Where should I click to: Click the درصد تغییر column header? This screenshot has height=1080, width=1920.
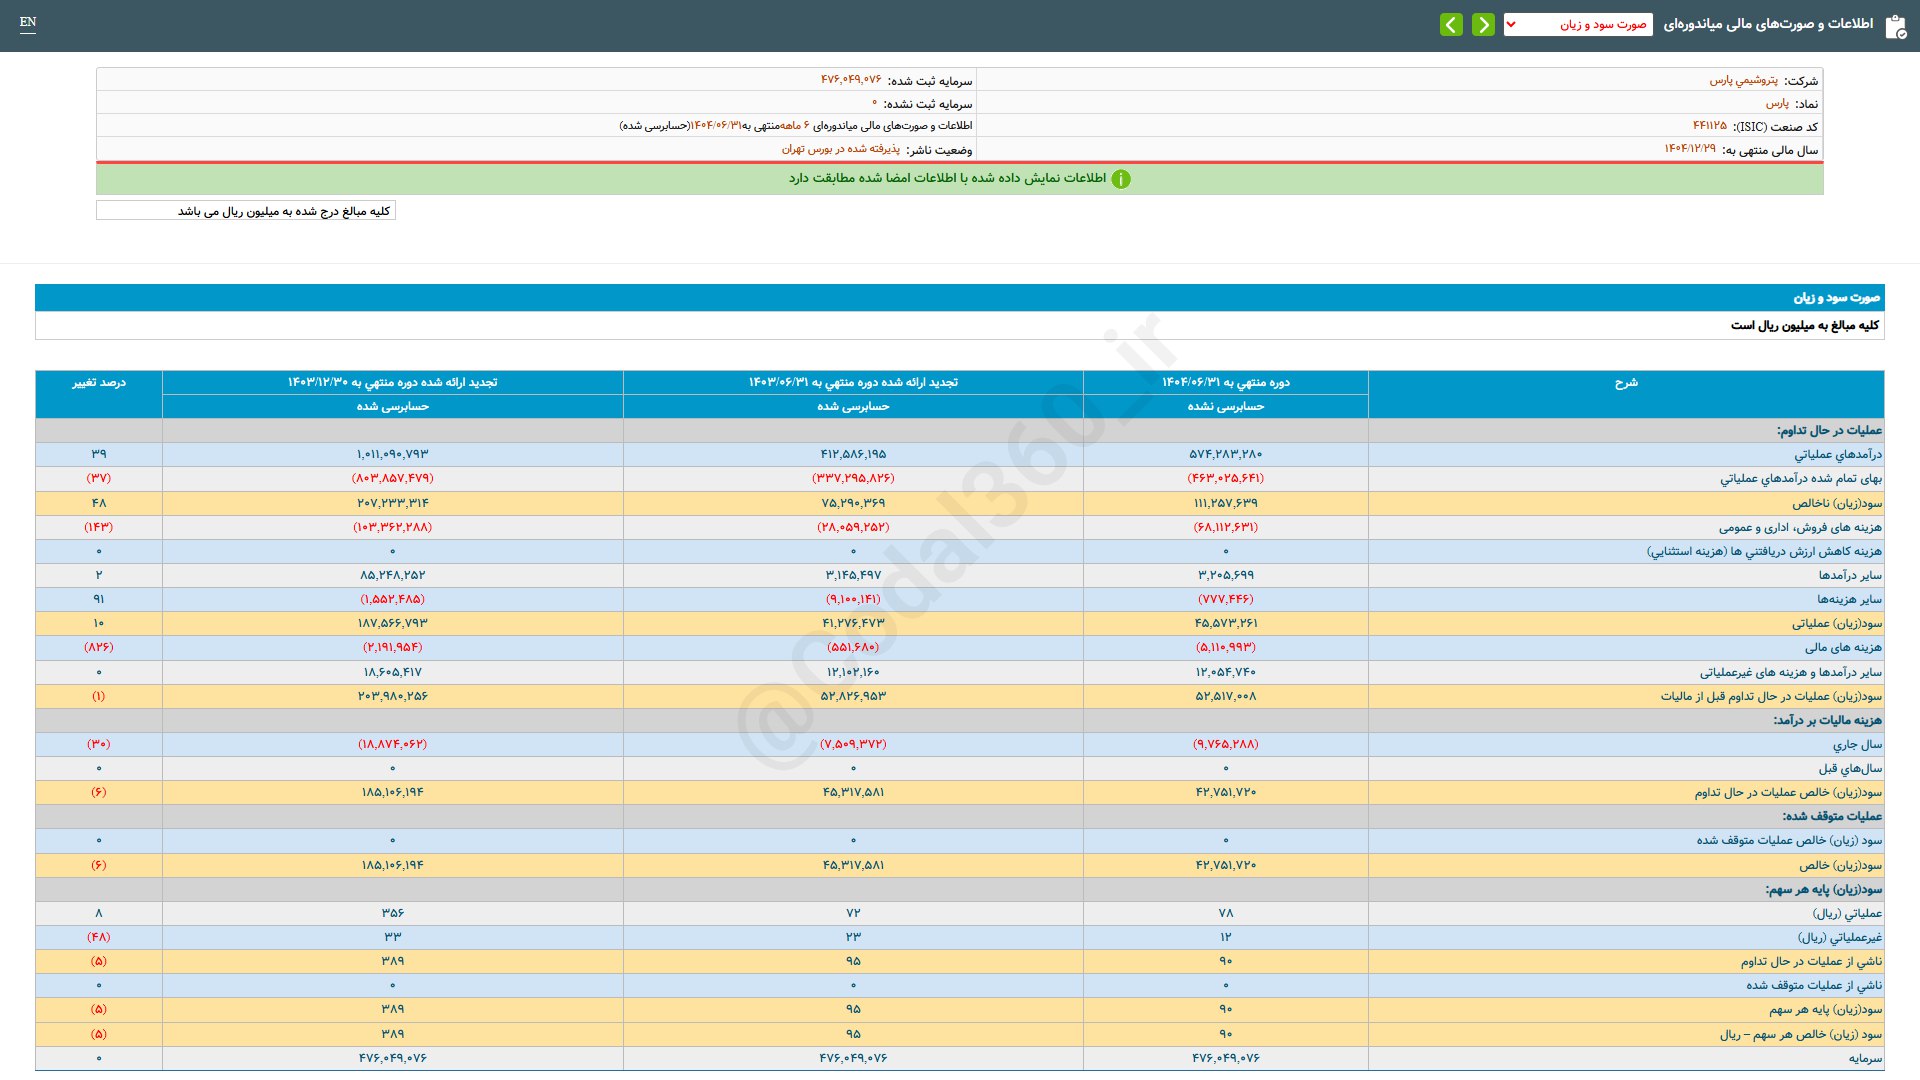(x=98, y=383)
